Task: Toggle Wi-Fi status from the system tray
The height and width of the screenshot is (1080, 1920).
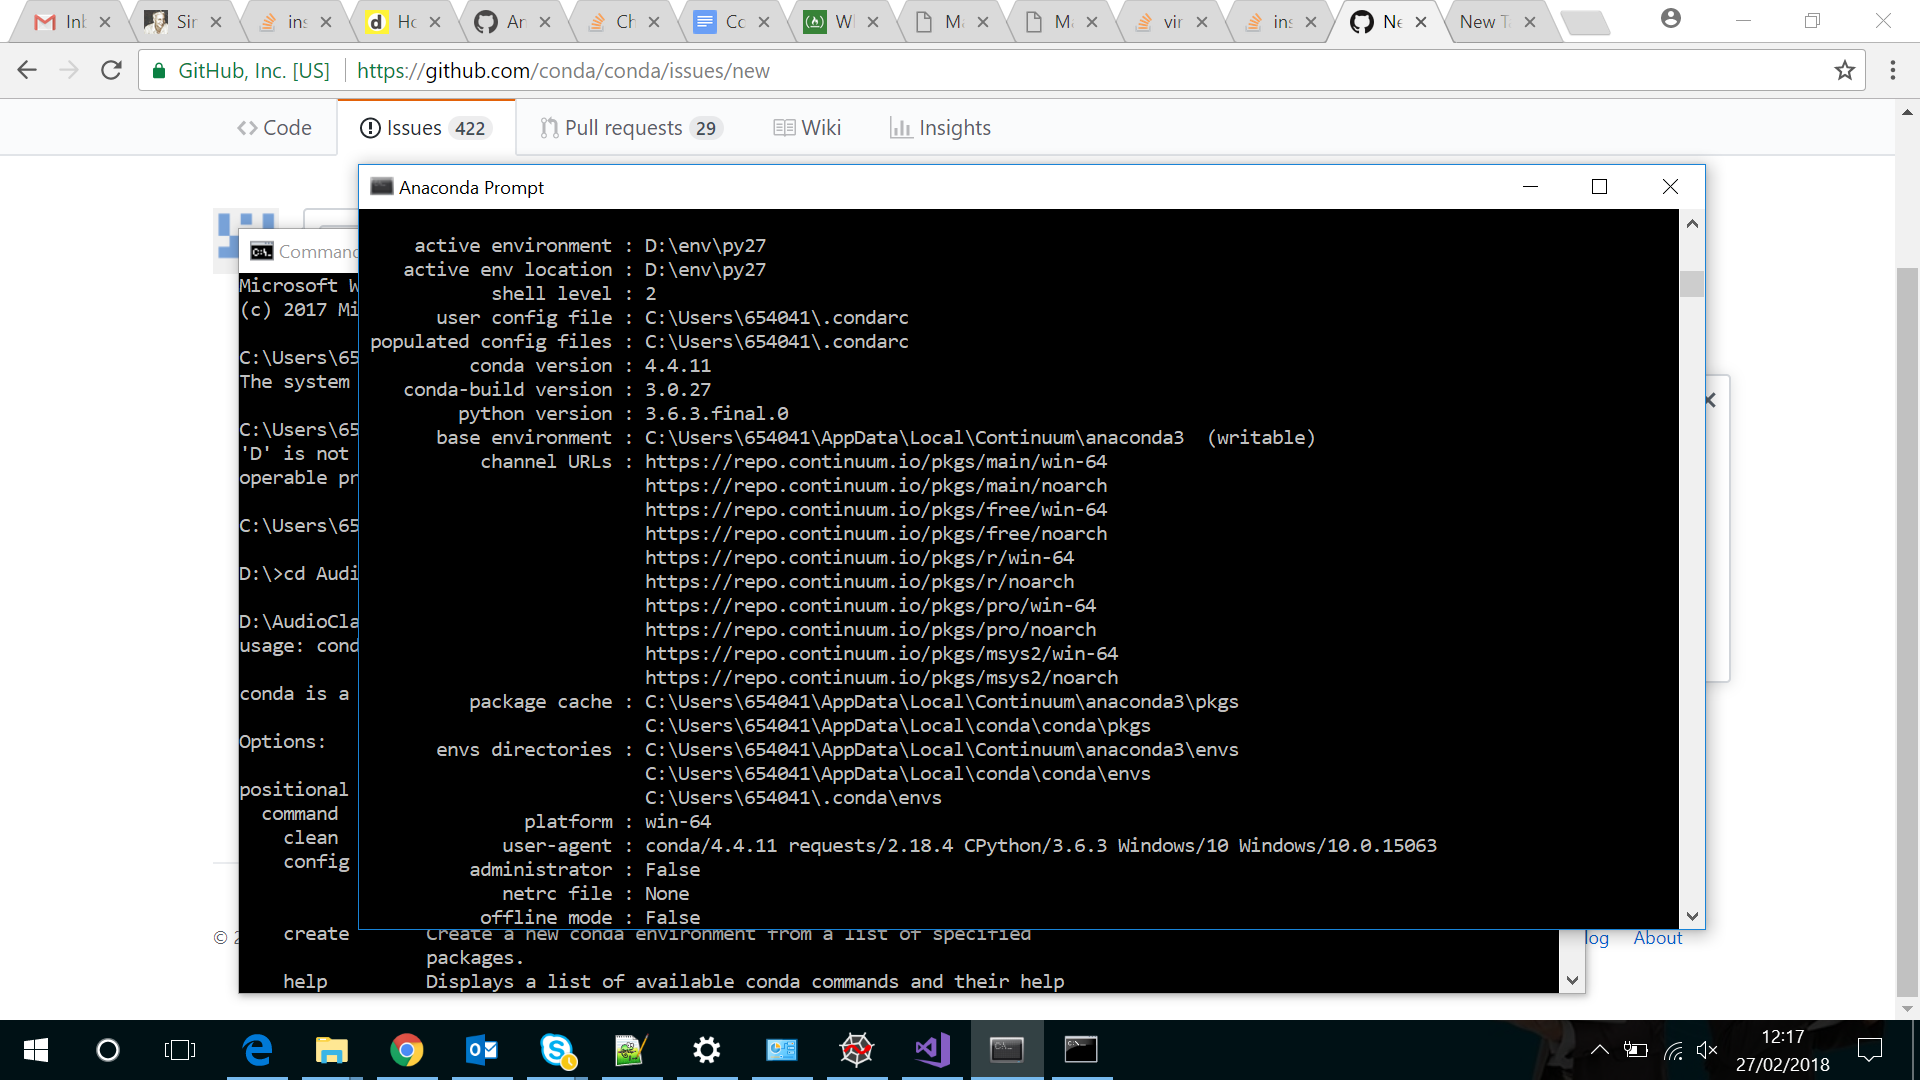Action: coord(1673,1050)
